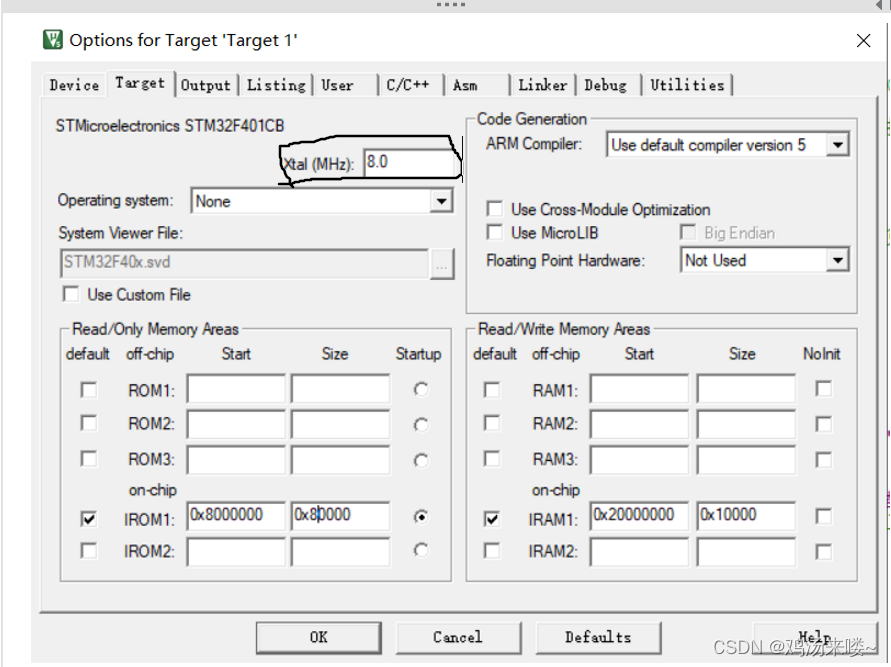Toggle the Big Endian checkbox
The height and width of the screenshot is (667, 891).
688,232
